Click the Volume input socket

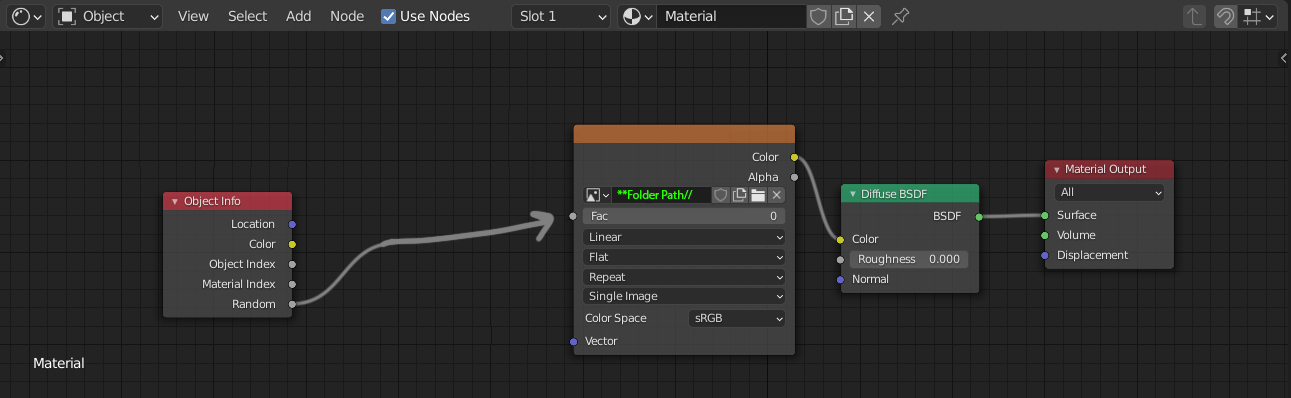click(1045, 235)
